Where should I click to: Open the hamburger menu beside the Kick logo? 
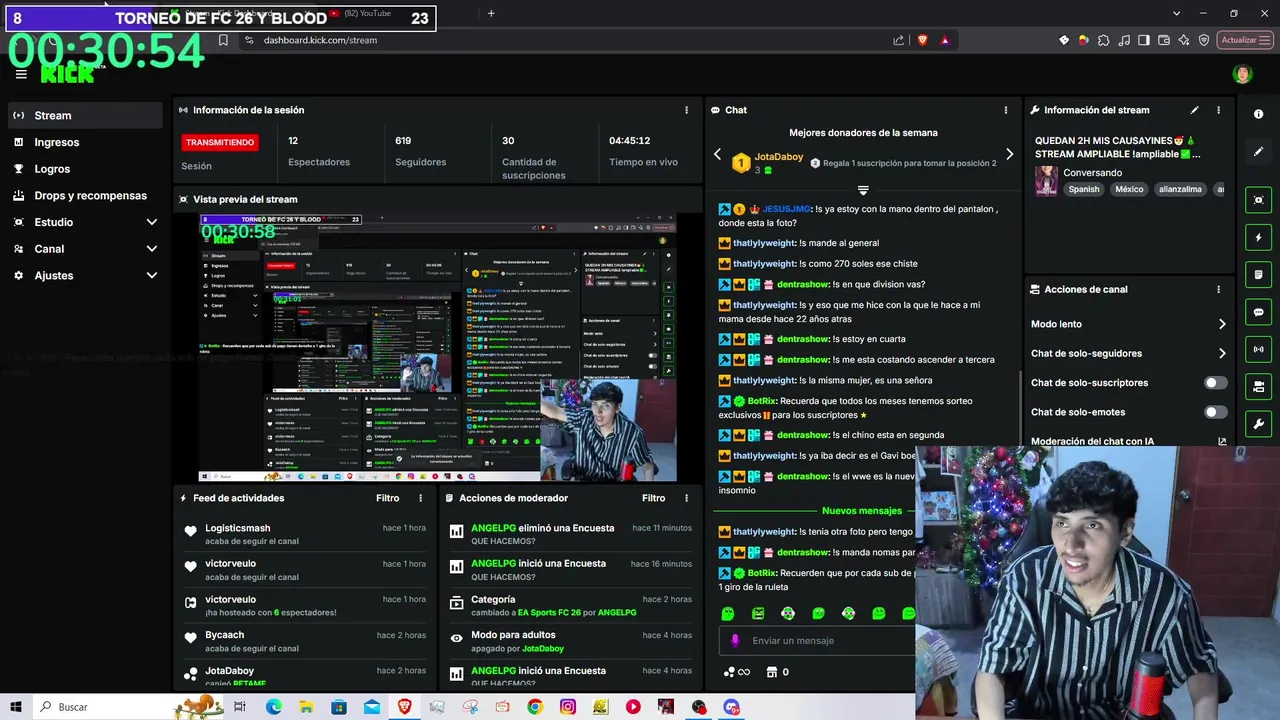21,74
